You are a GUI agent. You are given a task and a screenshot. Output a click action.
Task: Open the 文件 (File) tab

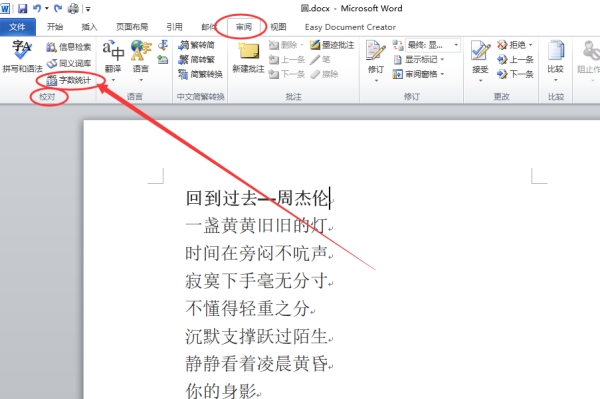click(18, 27)
